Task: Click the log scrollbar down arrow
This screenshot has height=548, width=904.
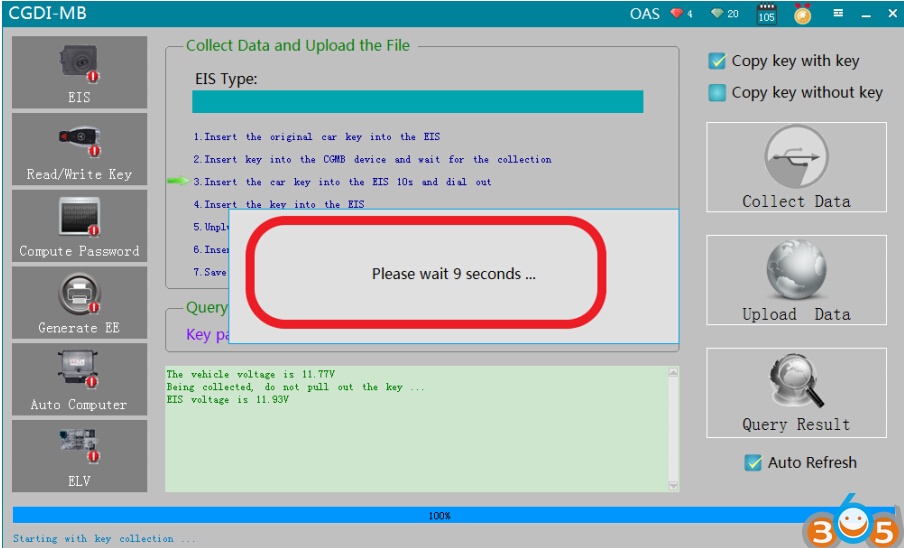Action: 673,486
